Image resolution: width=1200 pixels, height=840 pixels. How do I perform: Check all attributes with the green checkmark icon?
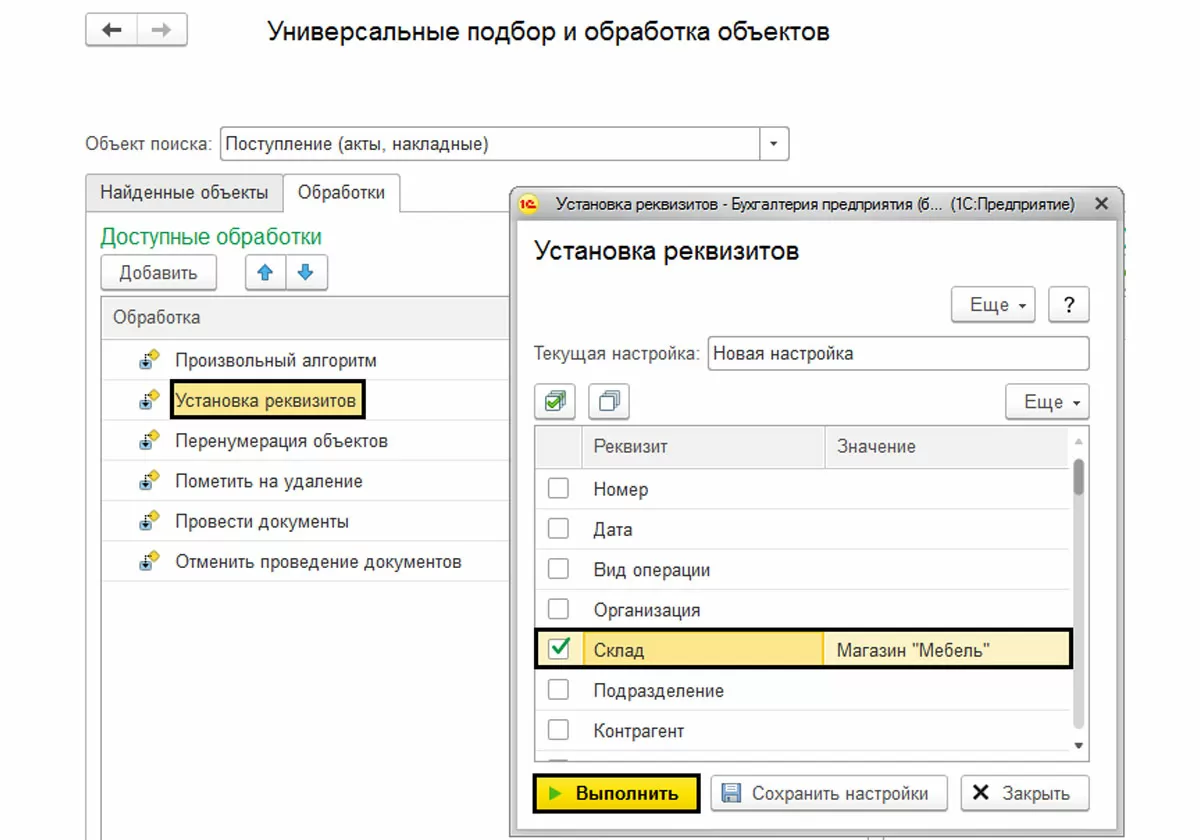[555, 402]
